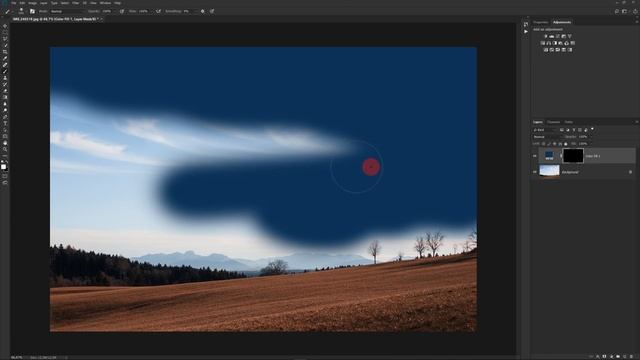640x360 pixels.
Task: Open layer Fill dropdown
Action: click(591, 144)
